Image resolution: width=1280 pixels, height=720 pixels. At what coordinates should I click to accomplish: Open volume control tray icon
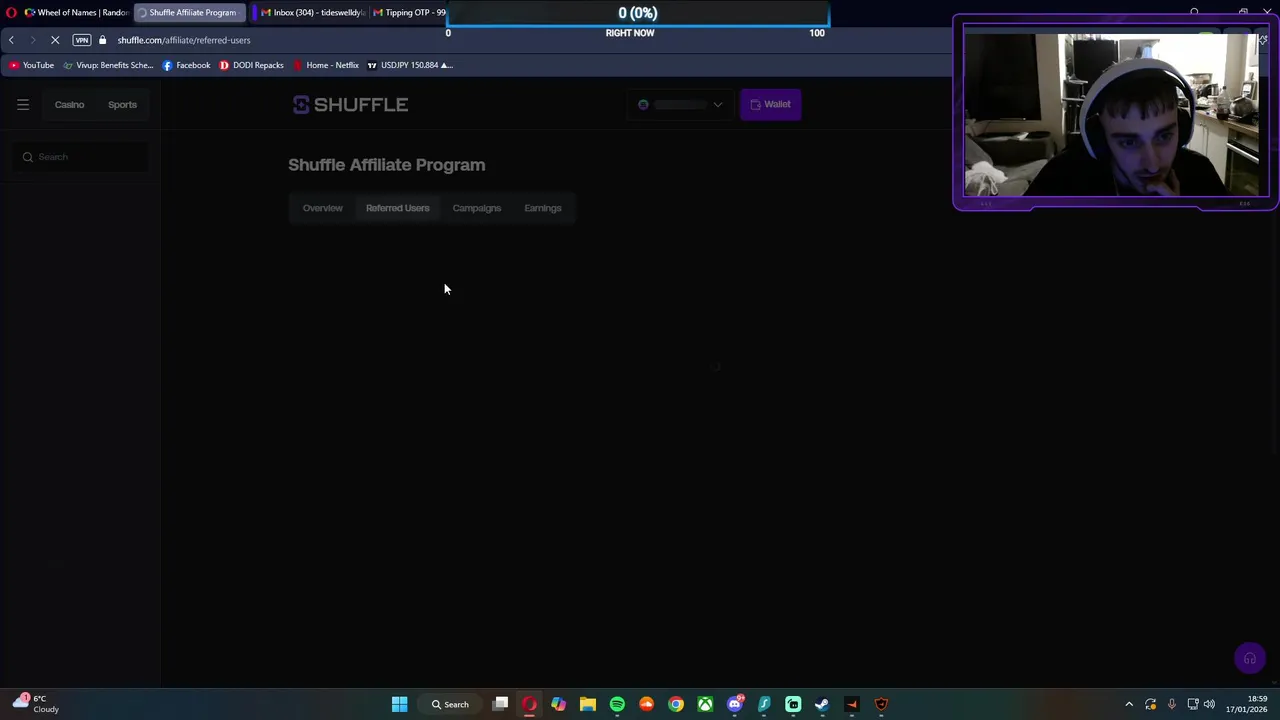(1209, 705)
